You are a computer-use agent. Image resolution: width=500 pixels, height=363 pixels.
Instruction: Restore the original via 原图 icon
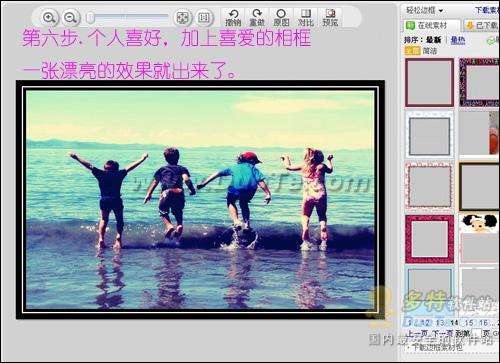(281, 18)
